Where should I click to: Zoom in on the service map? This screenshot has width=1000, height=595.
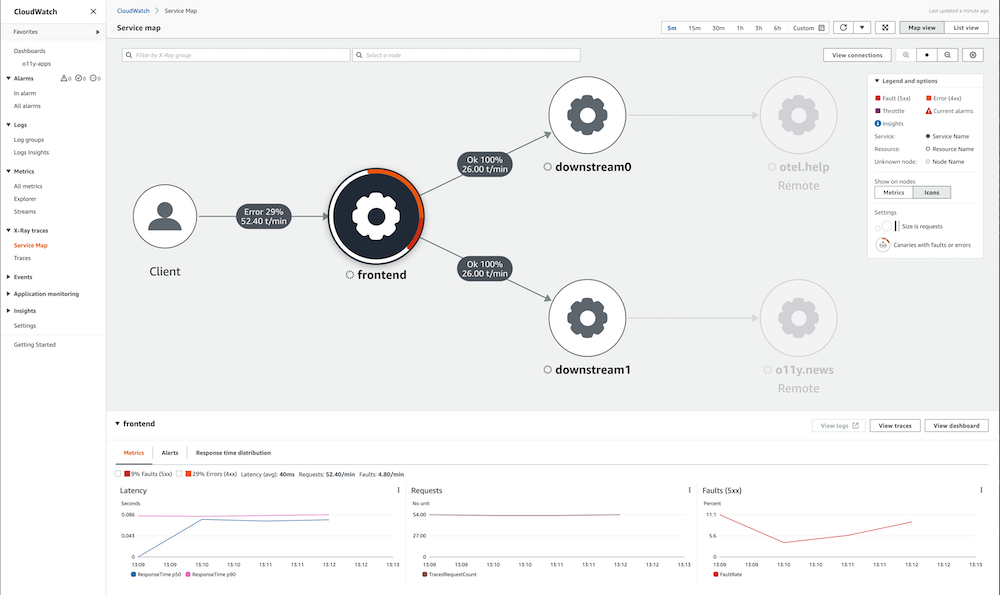906,55
